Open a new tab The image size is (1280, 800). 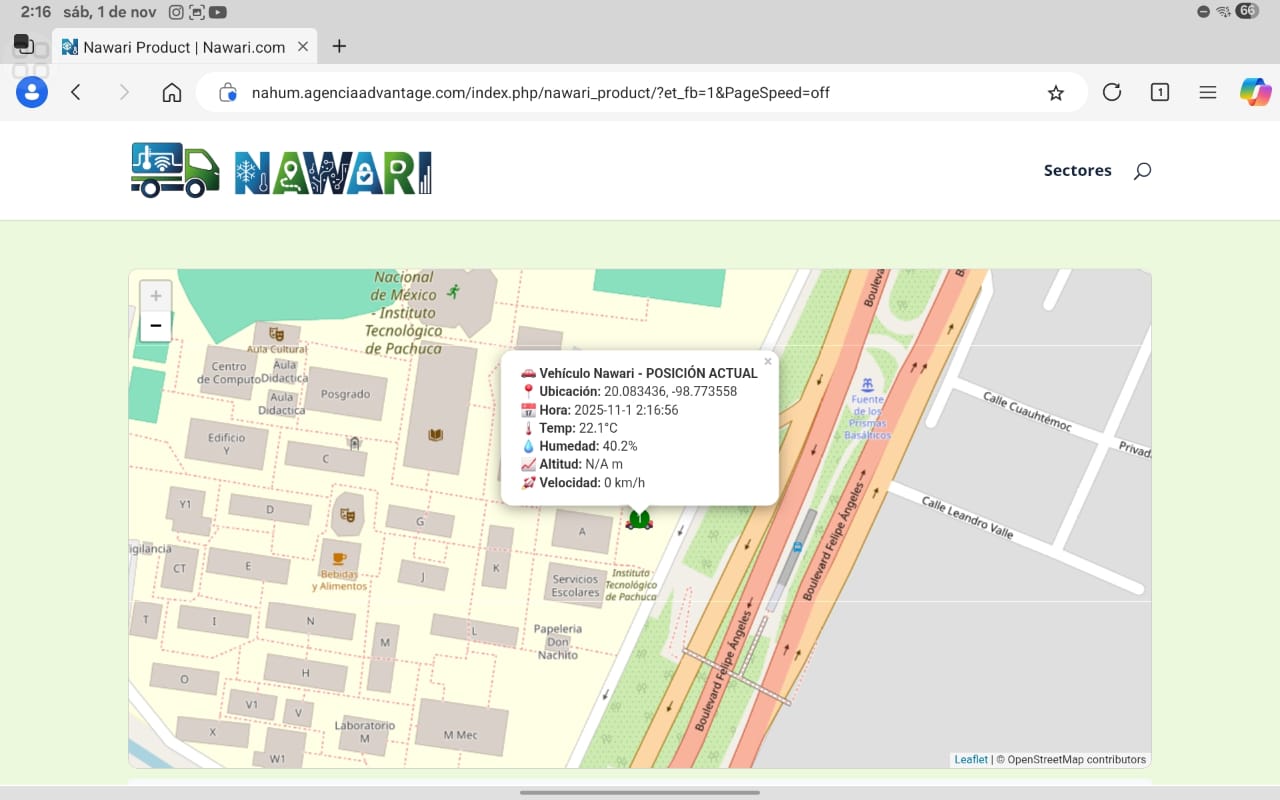click(x=339, y=47)
